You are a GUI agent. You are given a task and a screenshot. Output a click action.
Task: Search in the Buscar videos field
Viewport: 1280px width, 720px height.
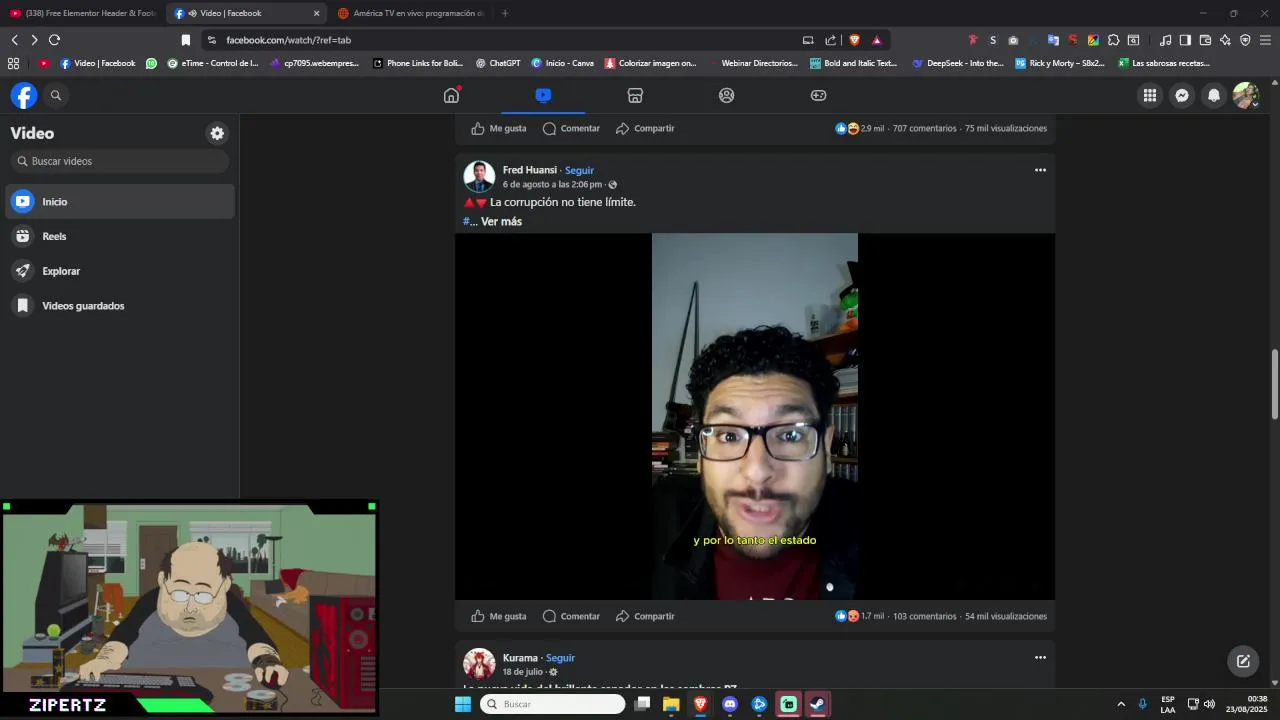tap(120, 161)
